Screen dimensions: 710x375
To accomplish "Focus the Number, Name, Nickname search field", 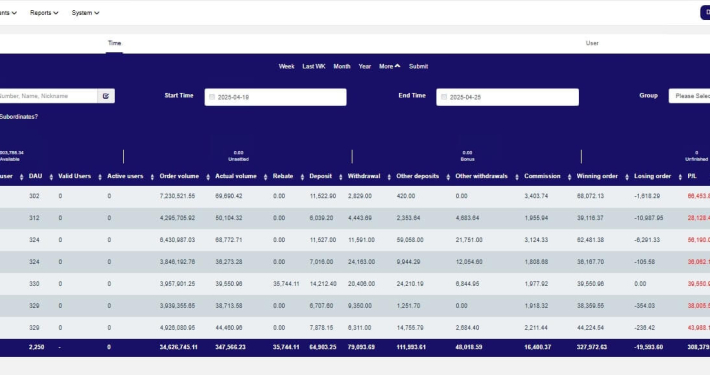I will pyautogui.click(x=48, y=96).
